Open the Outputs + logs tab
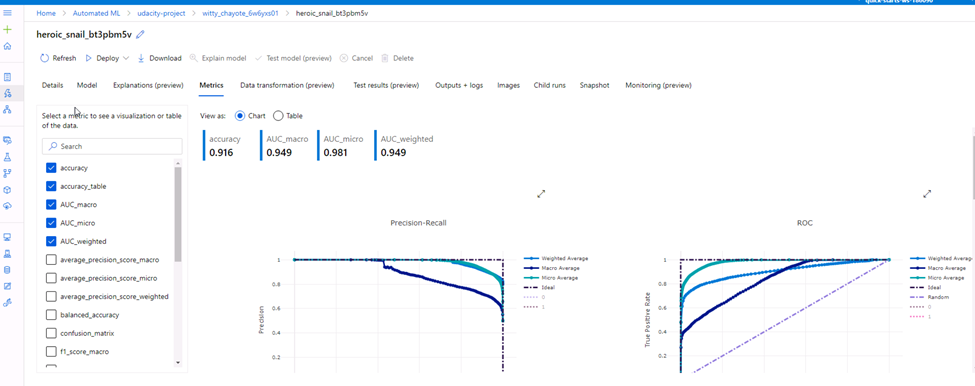 click(x=459, y=85)
